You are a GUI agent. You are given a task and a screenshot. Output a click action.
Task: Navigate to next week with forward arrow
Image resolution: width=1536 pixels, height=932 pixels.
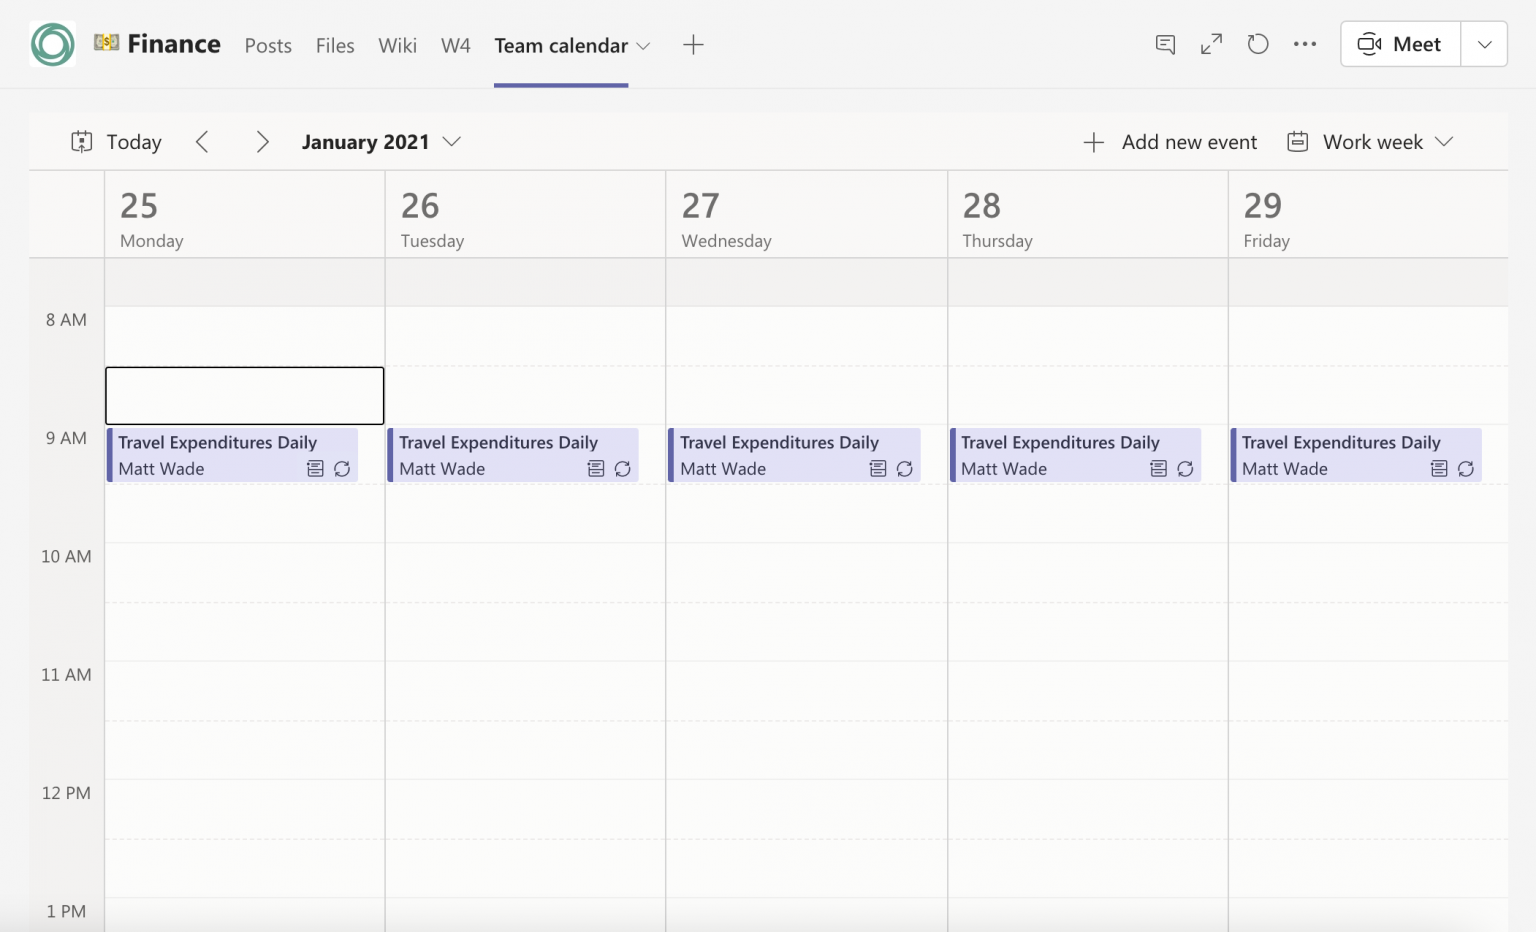click(x=262, y=141)
